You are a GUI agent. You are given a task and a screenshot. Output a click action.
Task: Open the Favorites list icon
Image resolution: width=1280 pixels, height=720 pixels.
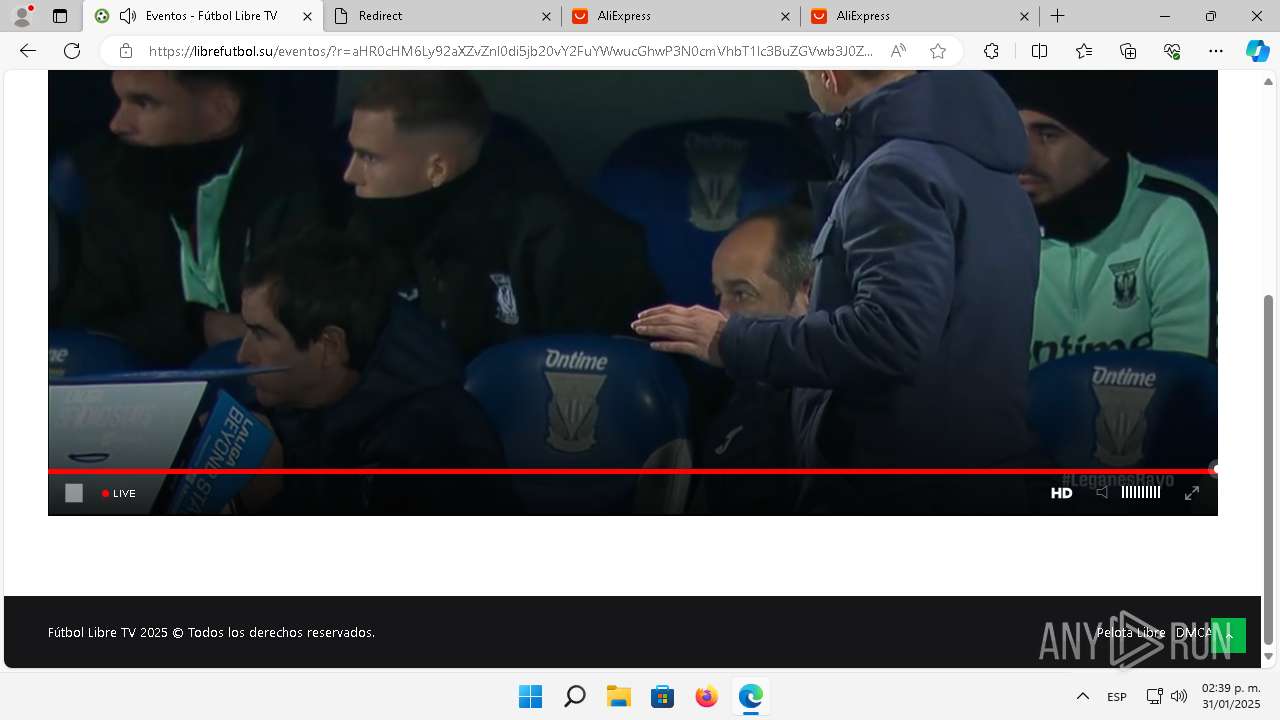[x=1084, y=51]
